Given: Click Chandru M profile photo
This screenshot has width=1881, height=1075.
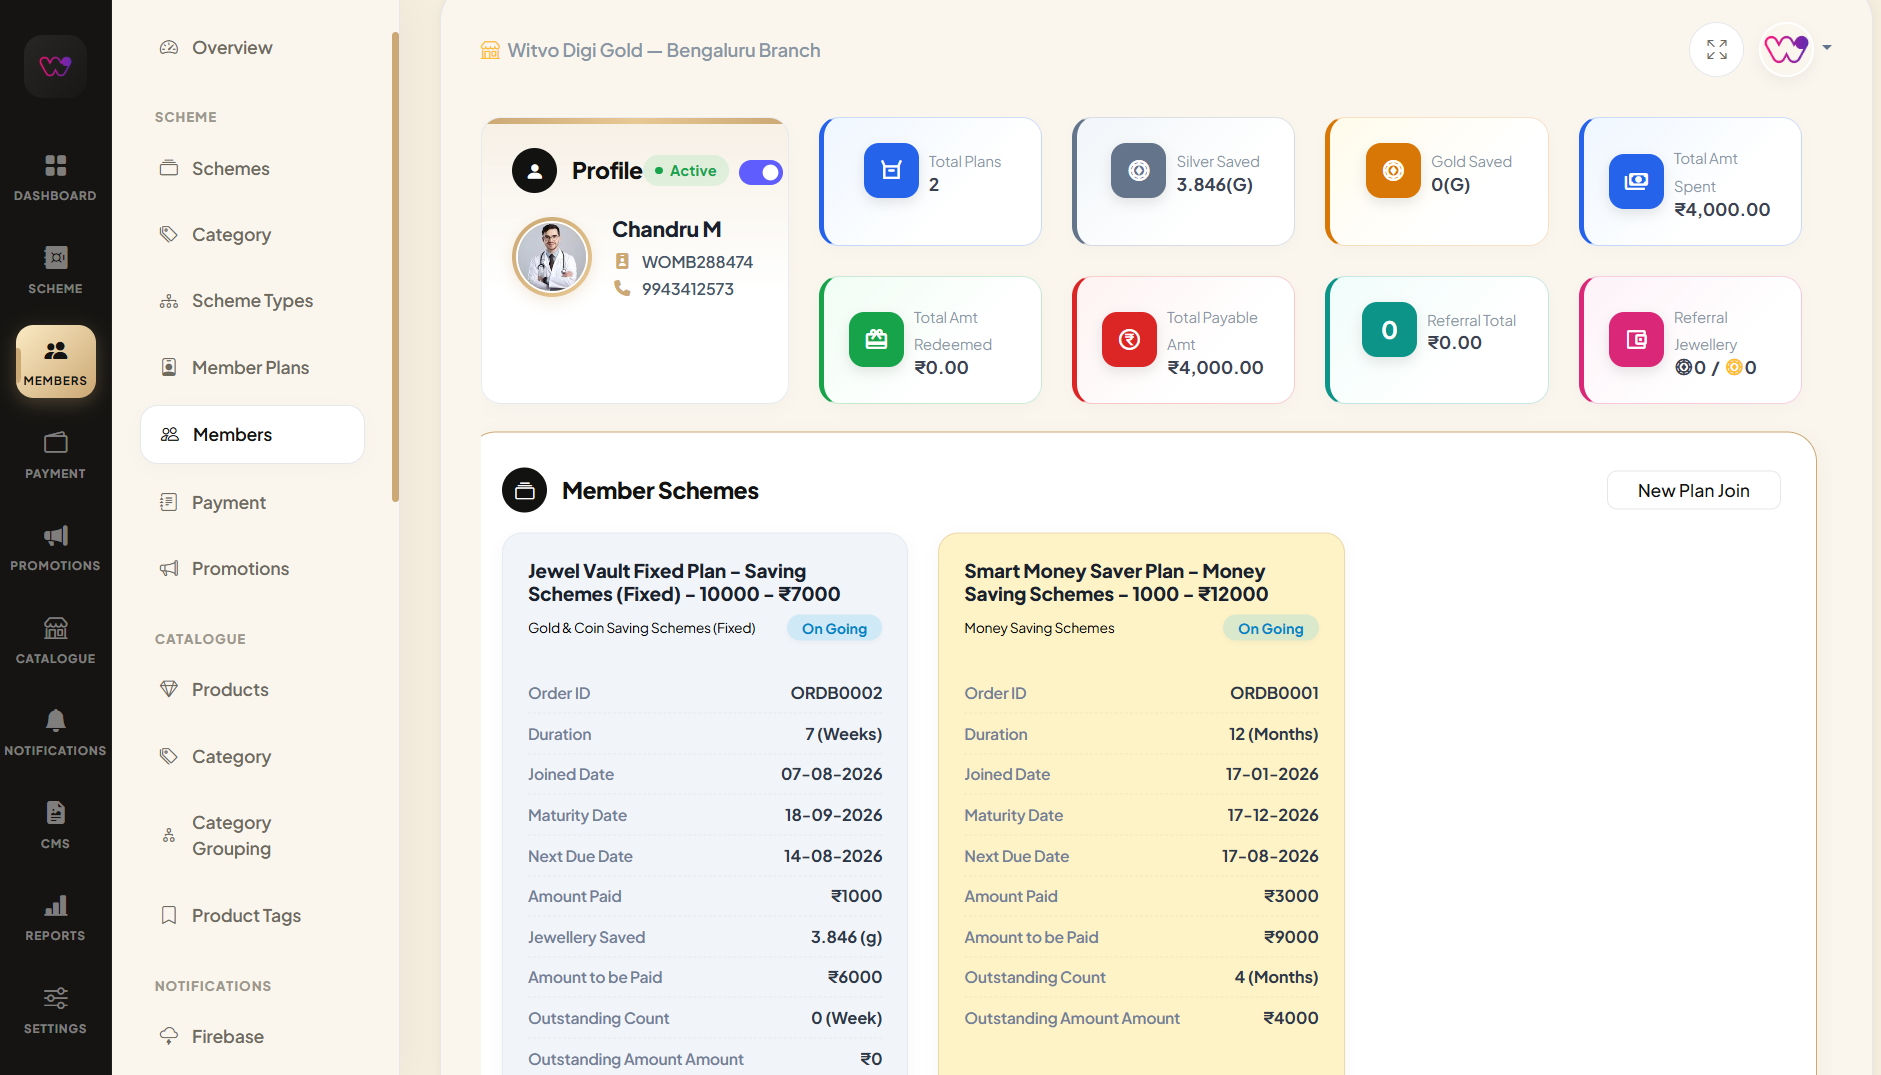Looking at the screenshot, I should tap(552, 257).
